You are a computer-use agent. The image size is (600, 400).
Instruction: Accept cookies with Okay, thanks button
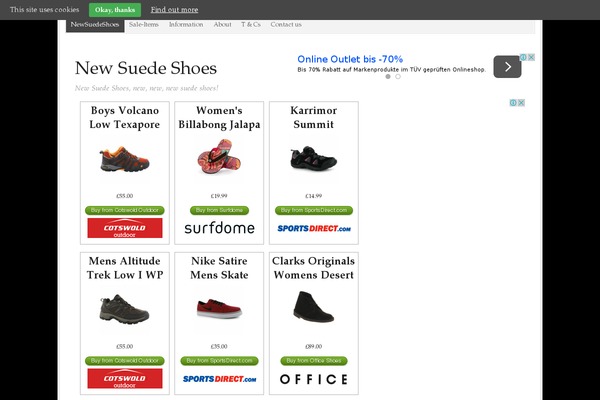pos(115,9)
